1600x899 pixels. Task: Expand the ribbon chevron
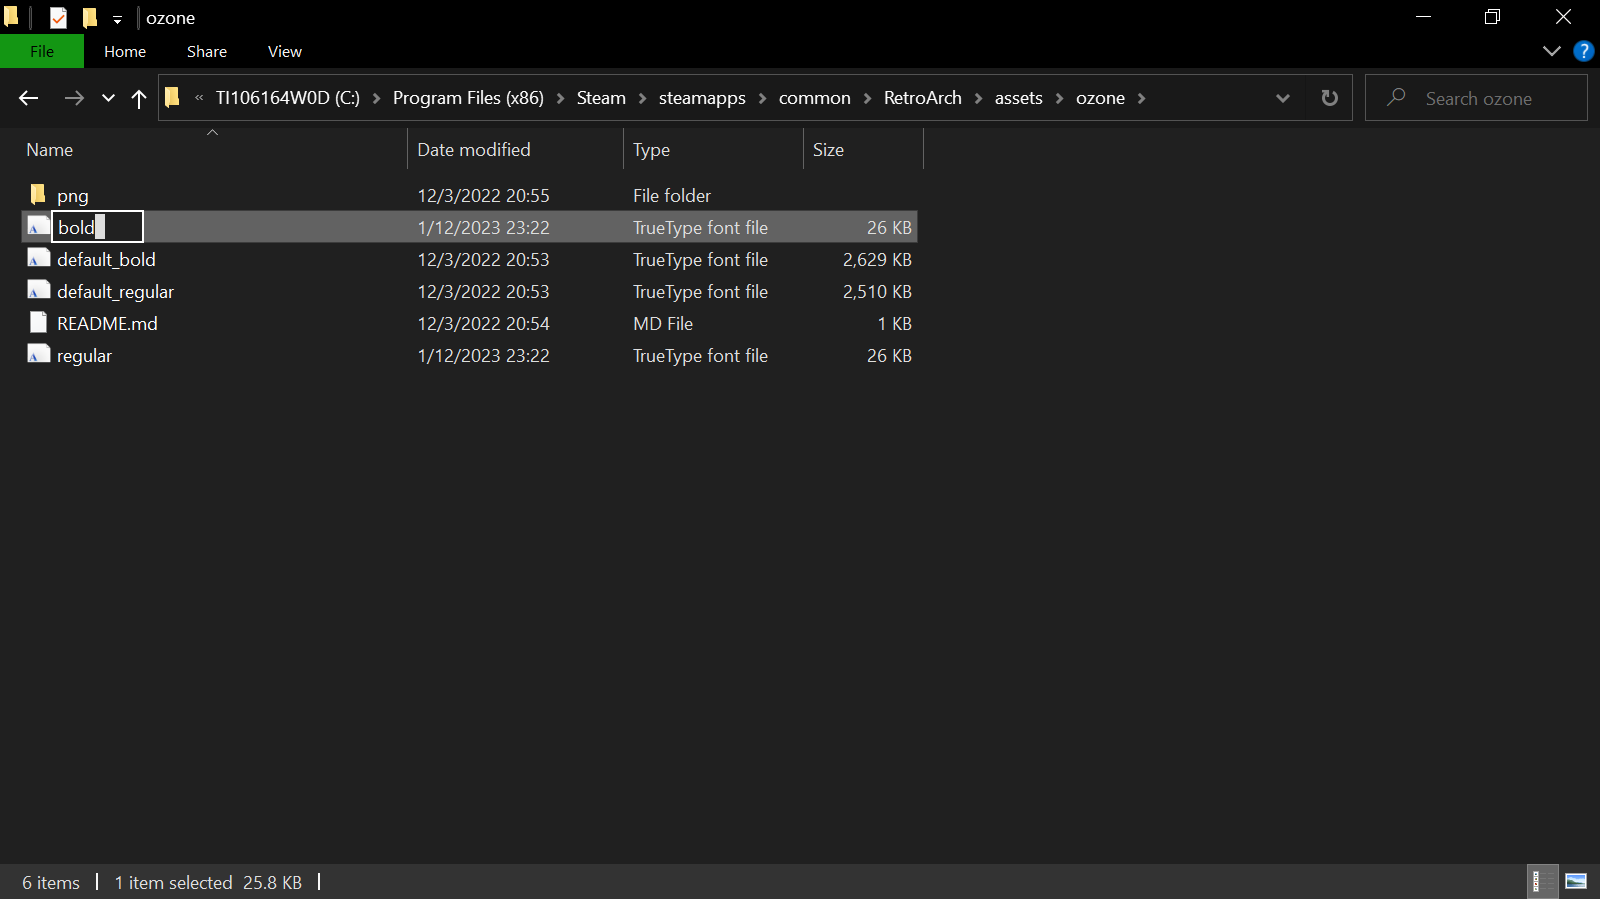(x=1552, y=51)
